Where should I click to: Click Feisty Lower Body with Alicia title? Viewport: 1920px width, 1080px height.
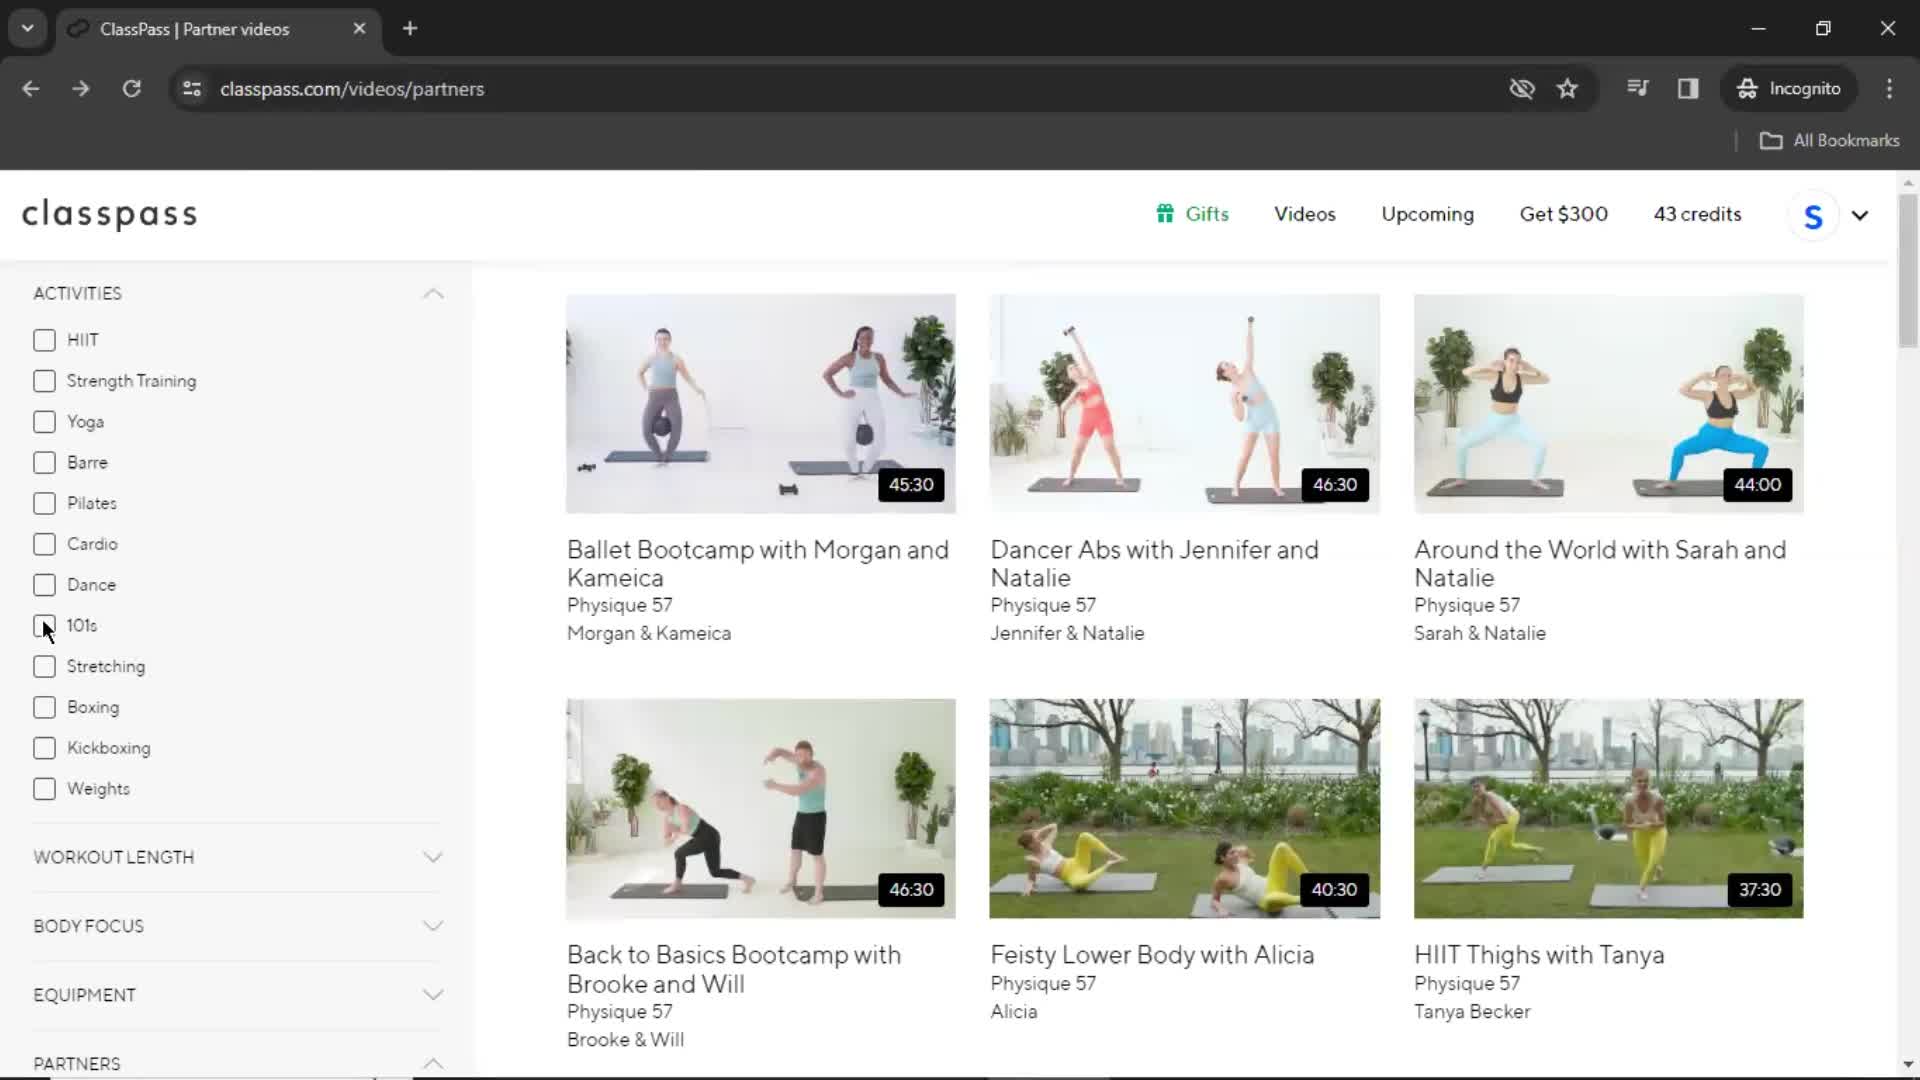tap(1152, 955)
